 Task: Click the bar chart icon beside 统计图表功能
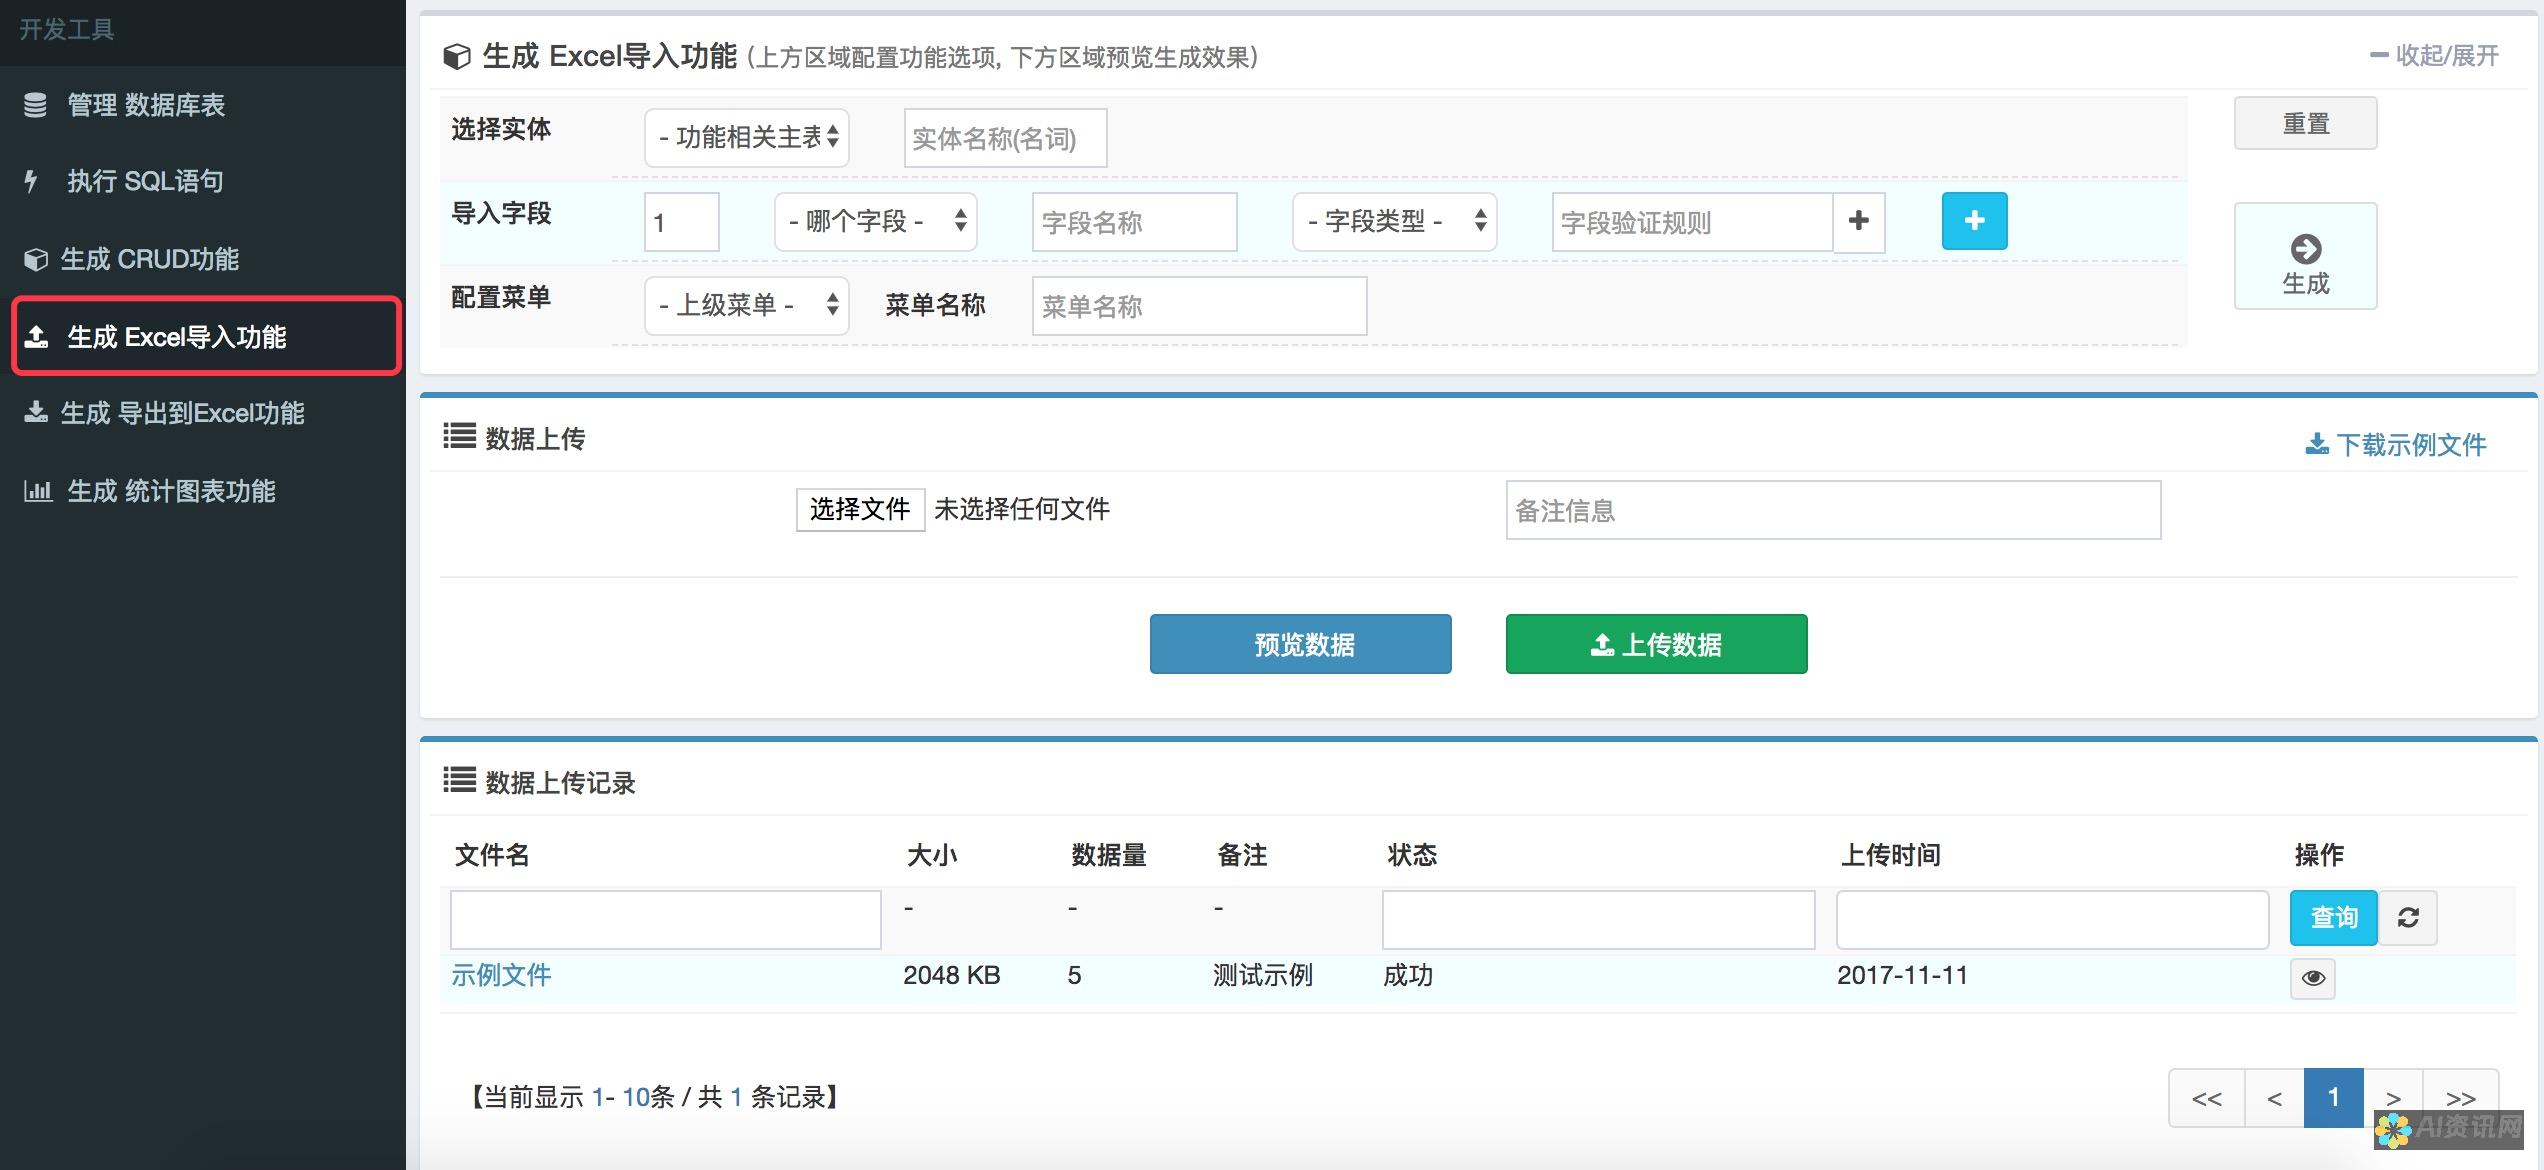(x=37, y=490)
